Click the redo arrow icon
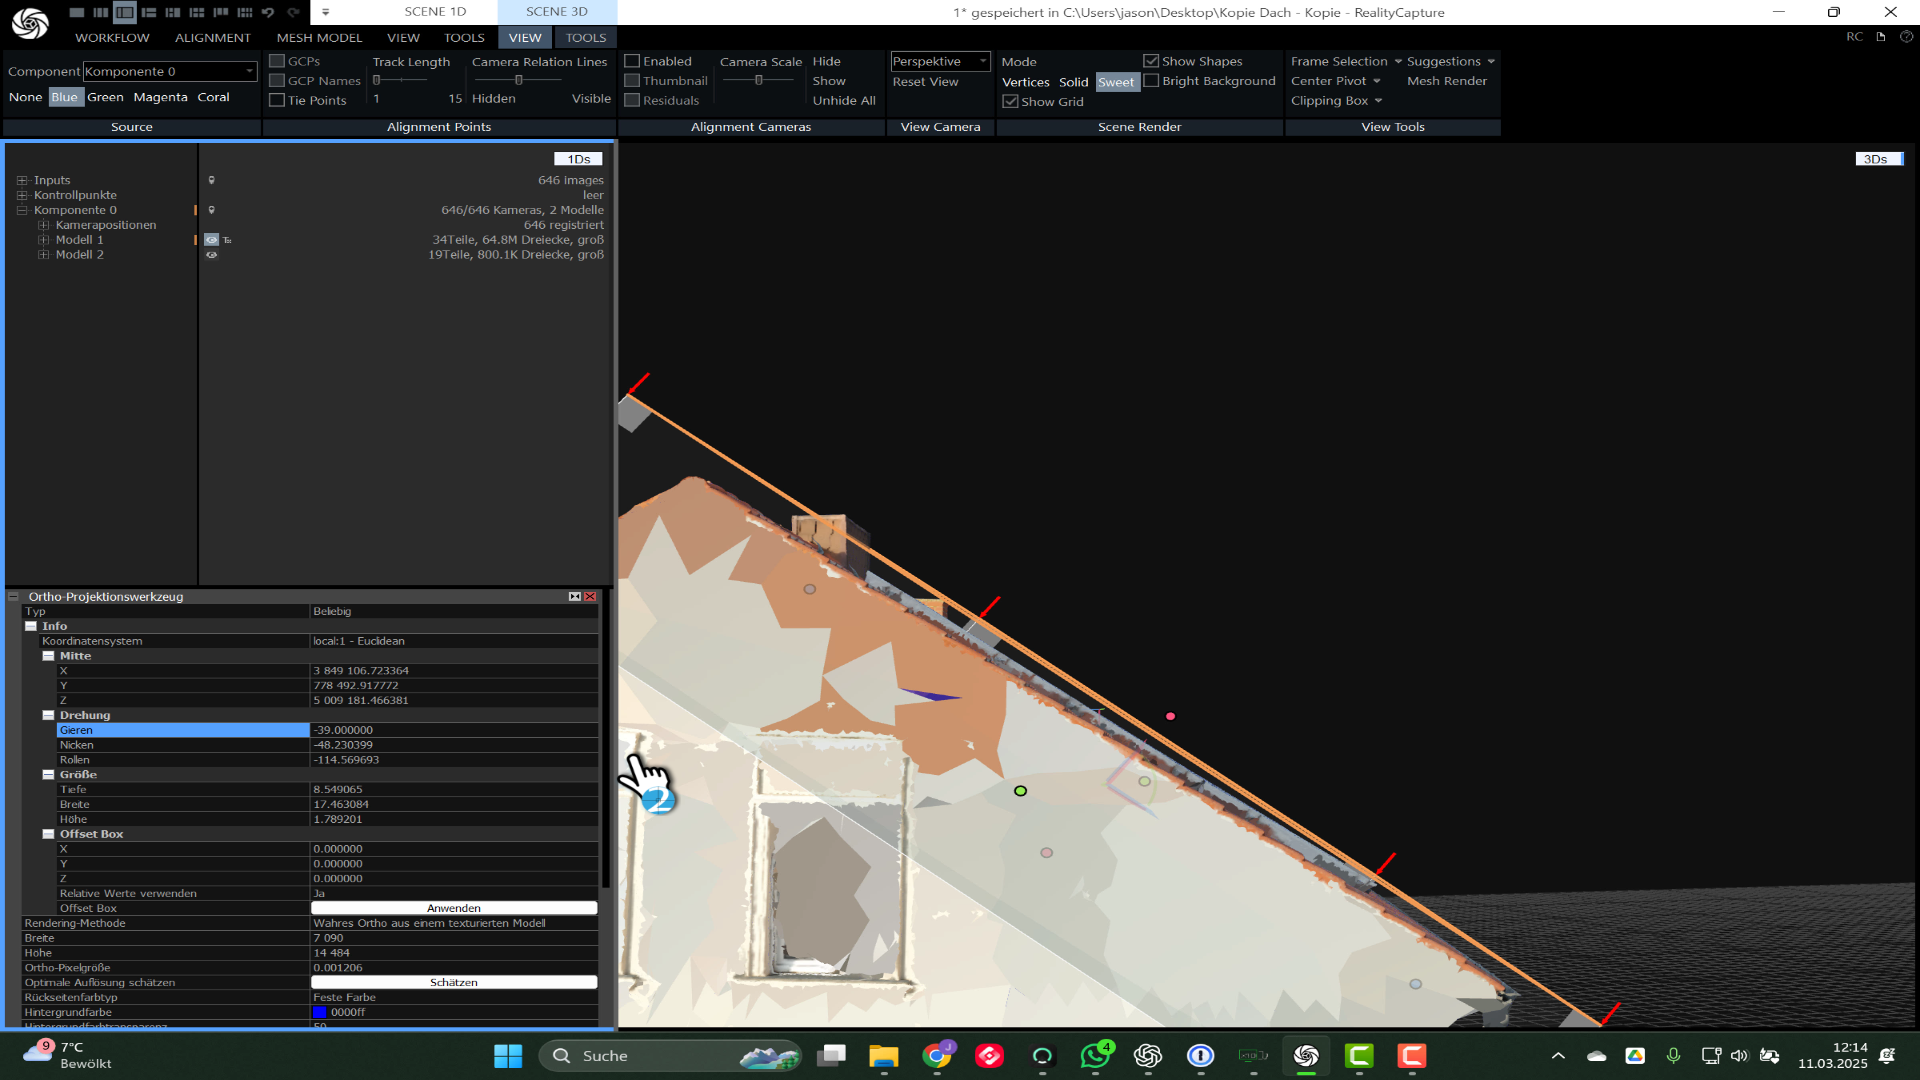The image size is (1920, 1080). (x=293, y=12)
